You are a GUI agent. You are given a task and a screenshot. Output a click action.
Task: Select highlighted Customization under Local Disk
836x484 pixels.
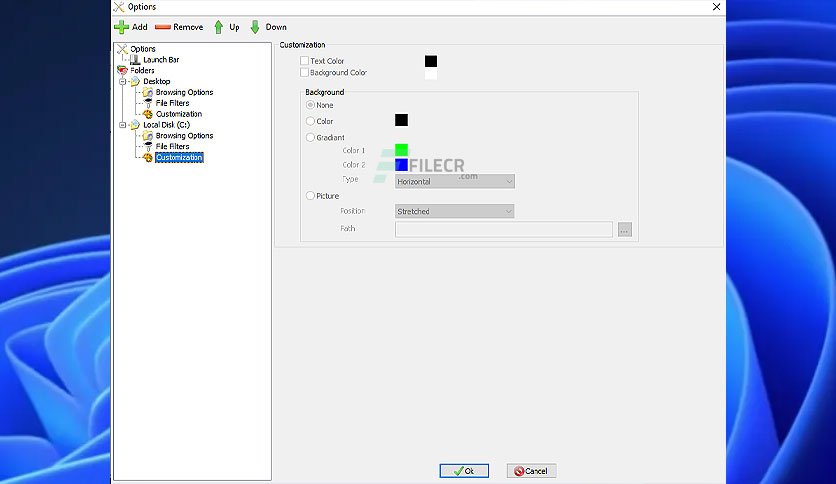[x=179, y=157]
